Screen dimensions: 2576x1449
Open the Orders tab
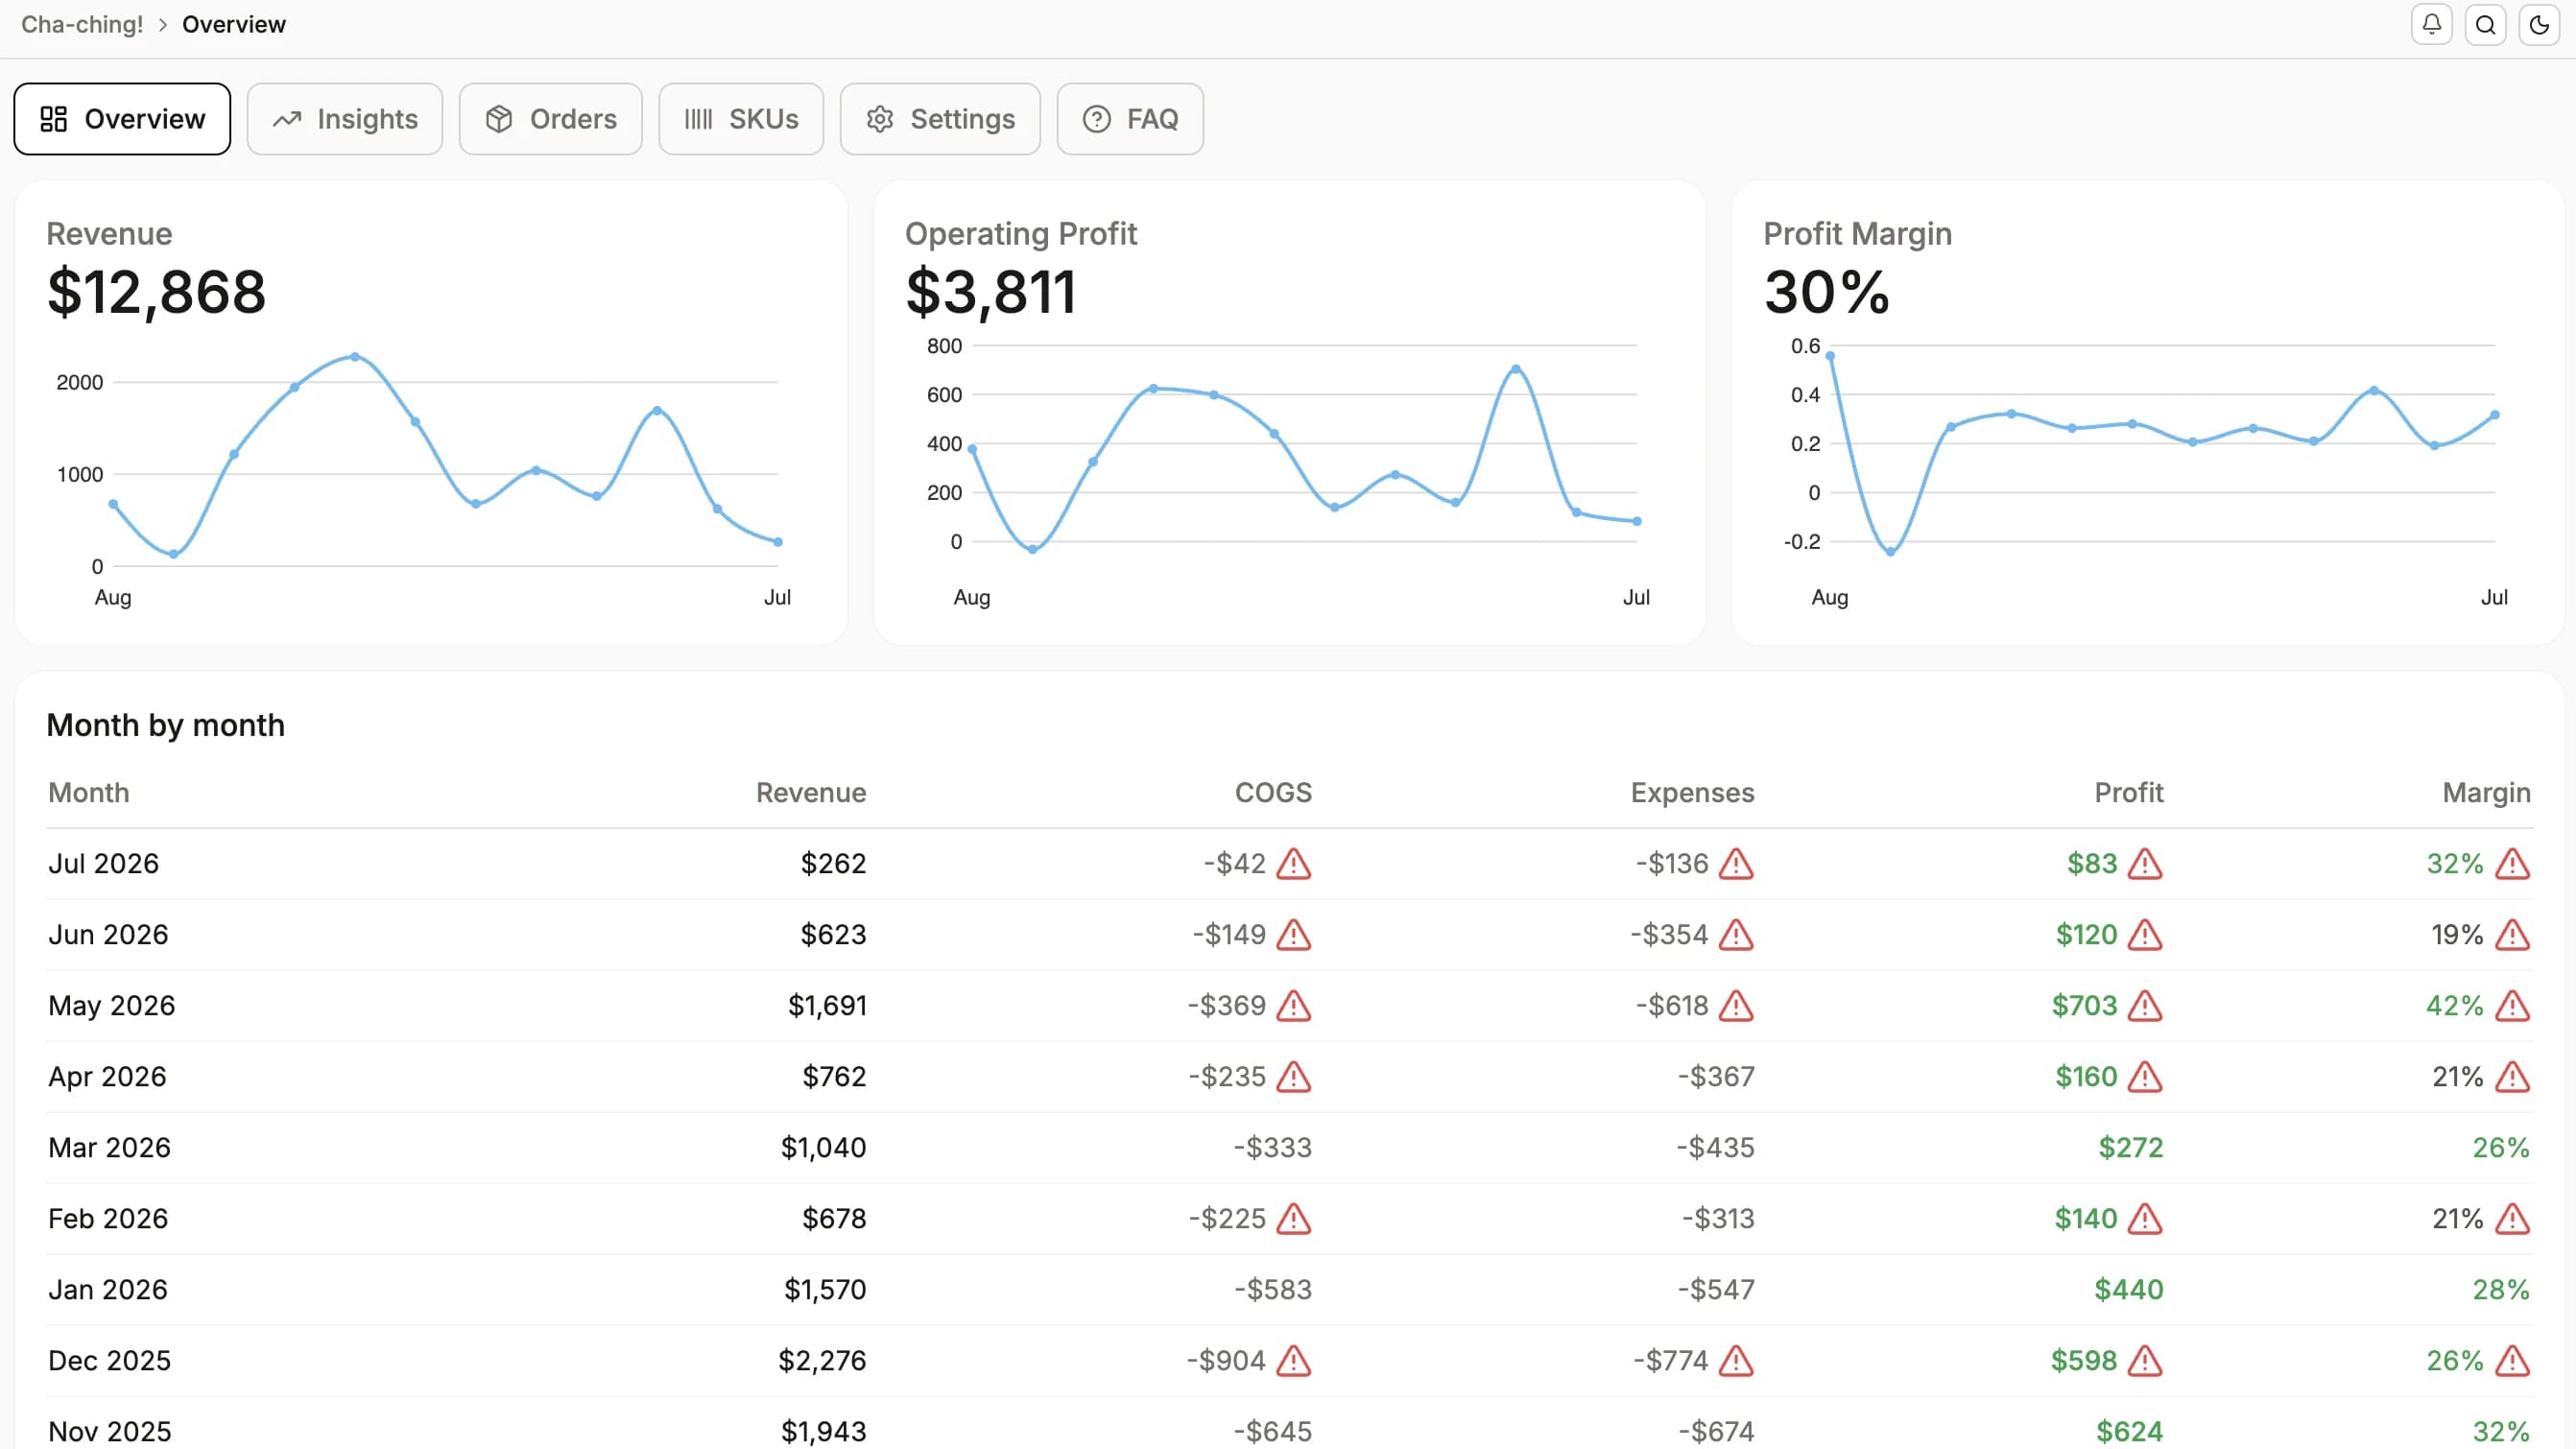[551, 119]
